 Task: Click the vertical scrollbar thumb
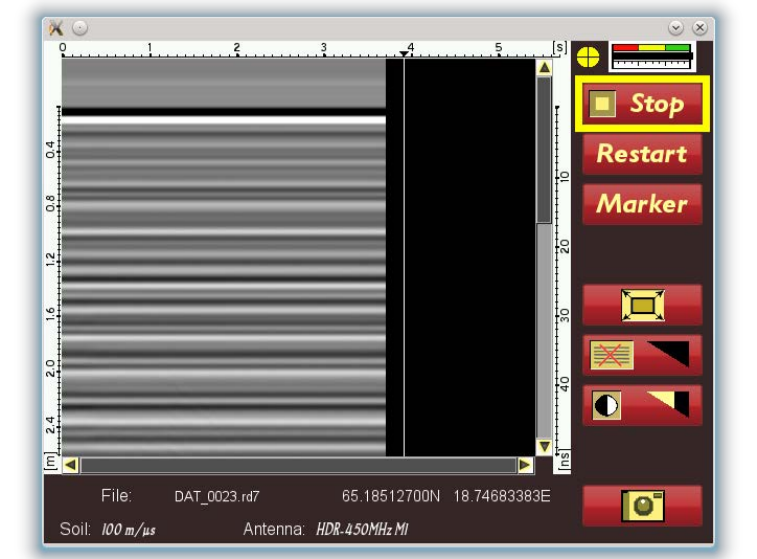(x=544, y=150)
